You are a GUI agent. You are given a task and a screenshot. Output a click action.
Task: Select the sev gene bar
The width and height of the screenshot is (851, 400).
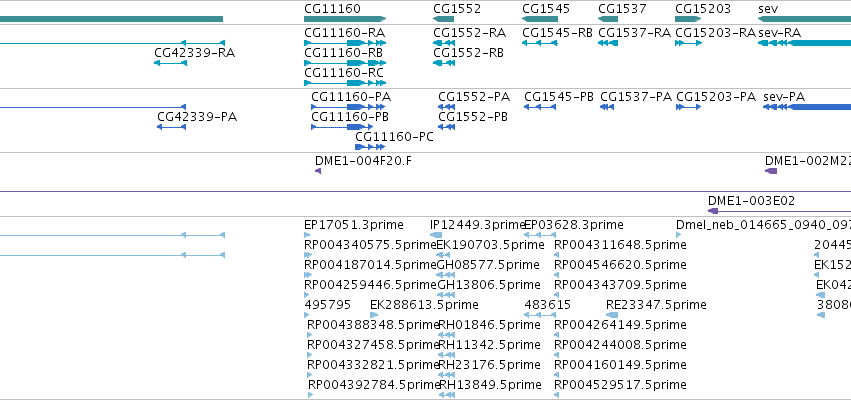click(804, 19)
